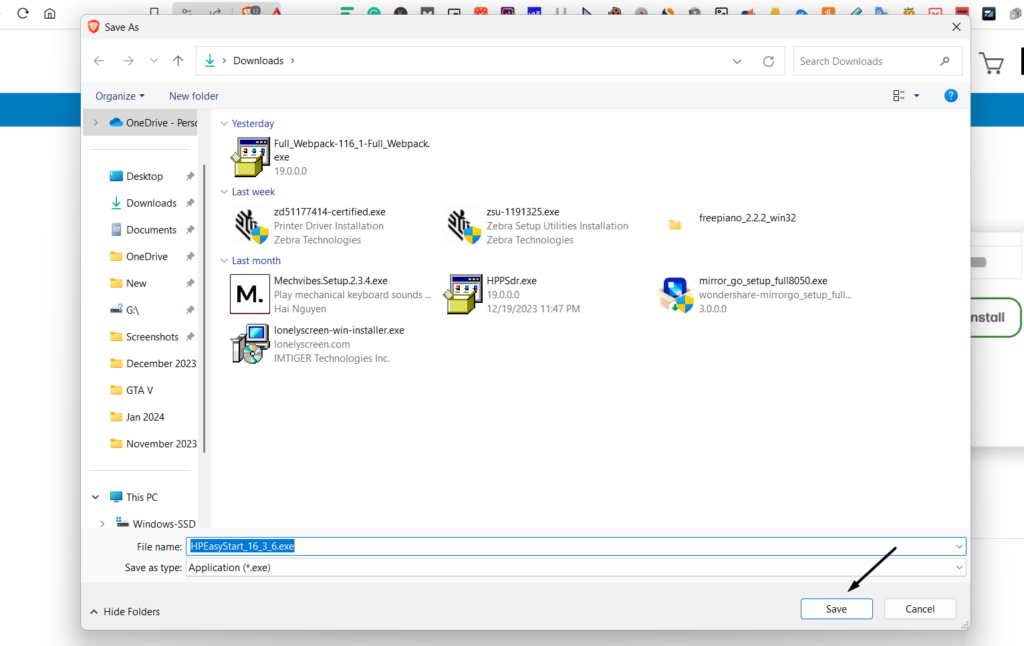
Task: Select the mirror_go_setup_full8050.exe file icon
Action: (x=675, y=294)
